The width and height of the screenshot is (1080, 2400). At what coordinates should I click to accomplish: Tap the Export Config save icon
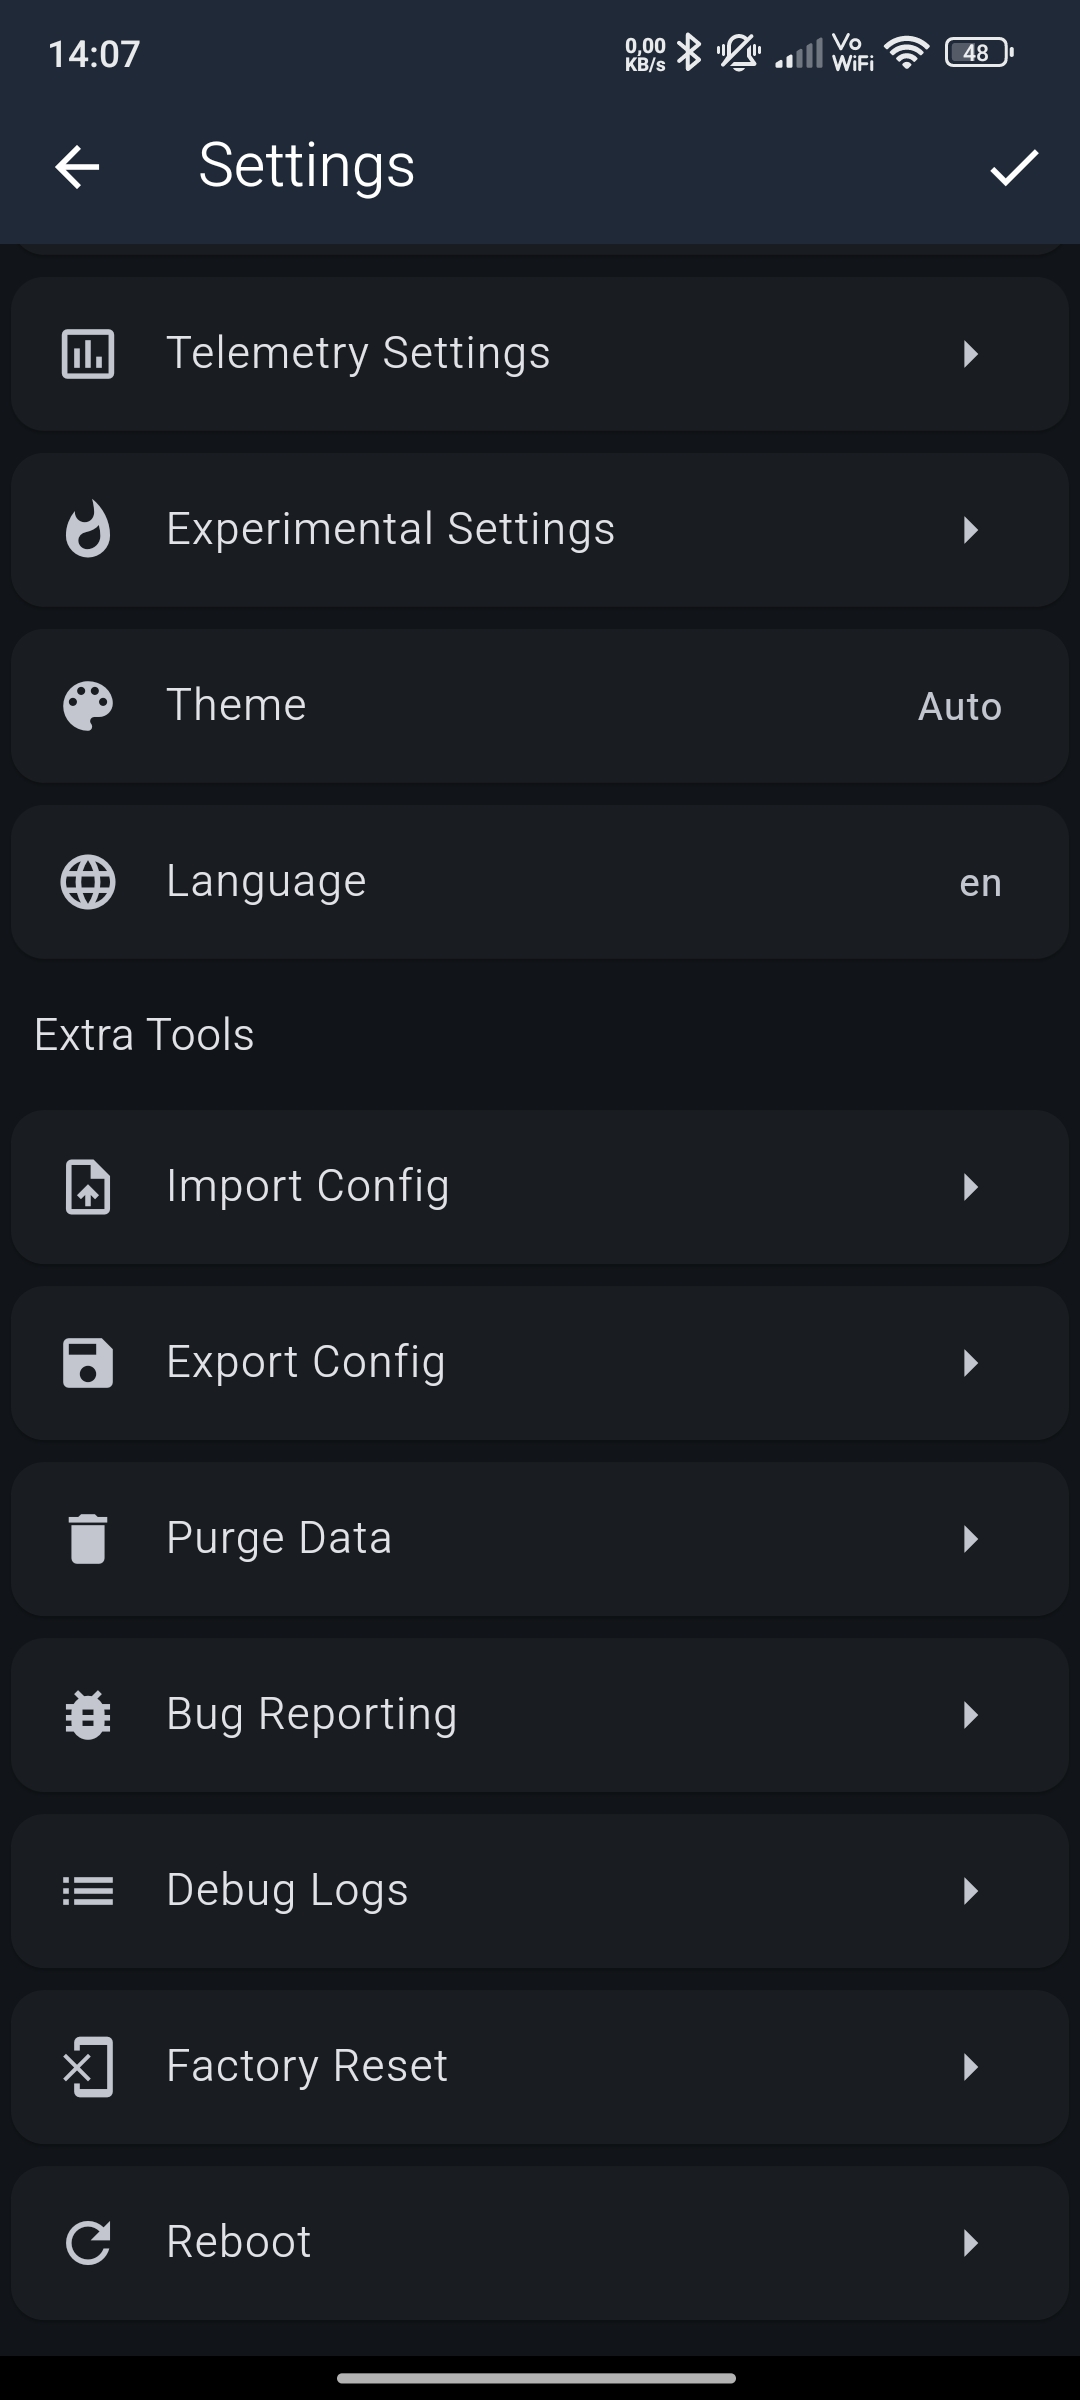click(x=88, y=1363)
